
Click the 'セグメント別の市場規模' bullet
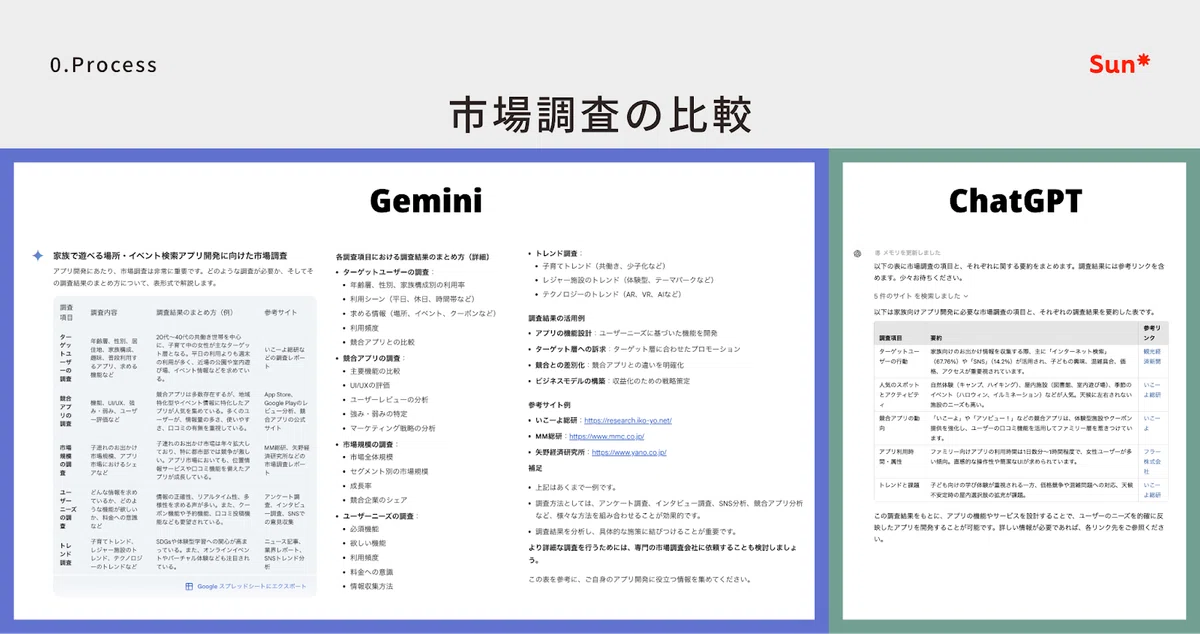(x=391, y=471)
